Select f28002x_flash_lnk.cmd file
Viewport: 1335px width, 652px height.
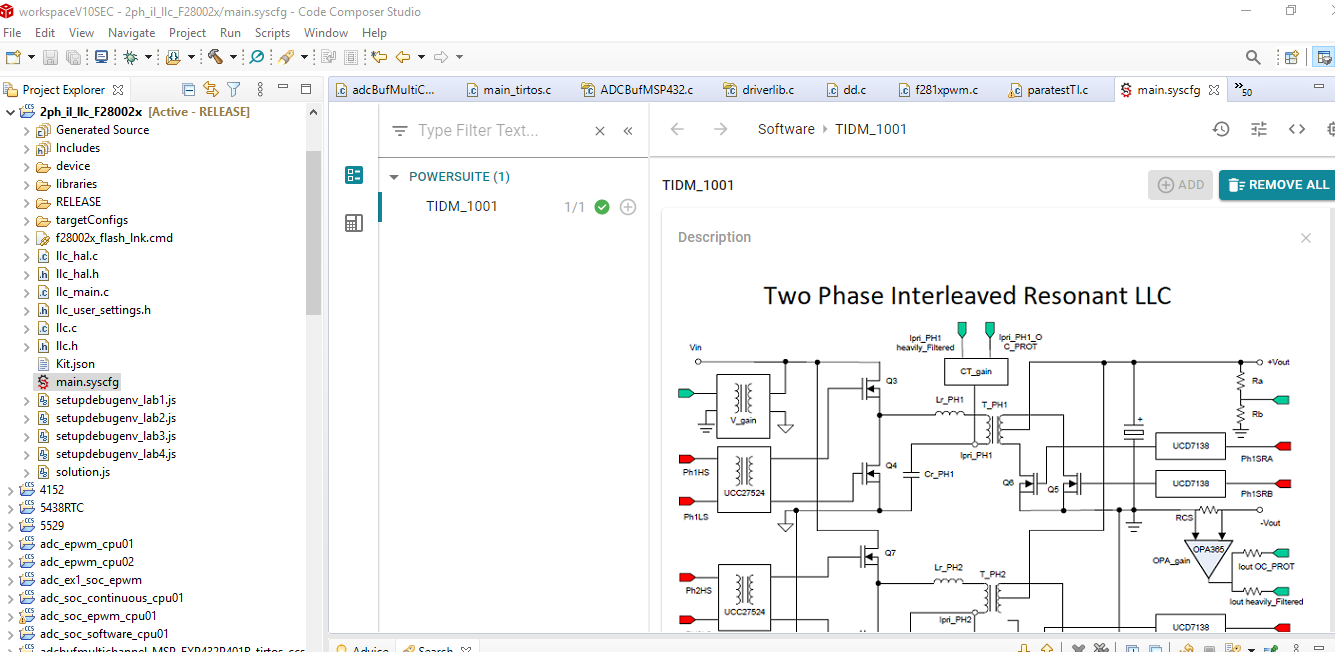(x=114, y=238)
